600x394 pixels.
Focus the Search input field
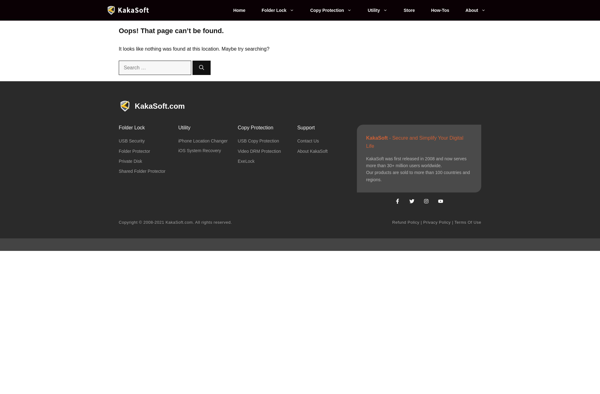coord(155,68)
